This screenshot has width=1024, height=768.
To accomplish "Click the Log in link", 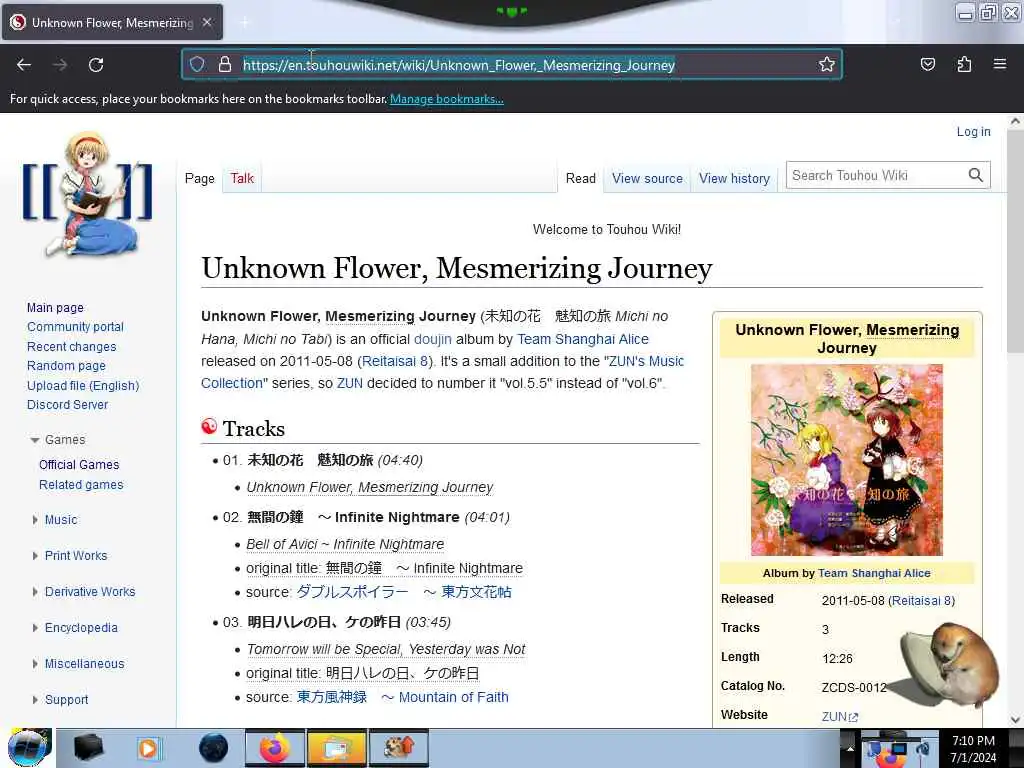I will click(973, 132).
